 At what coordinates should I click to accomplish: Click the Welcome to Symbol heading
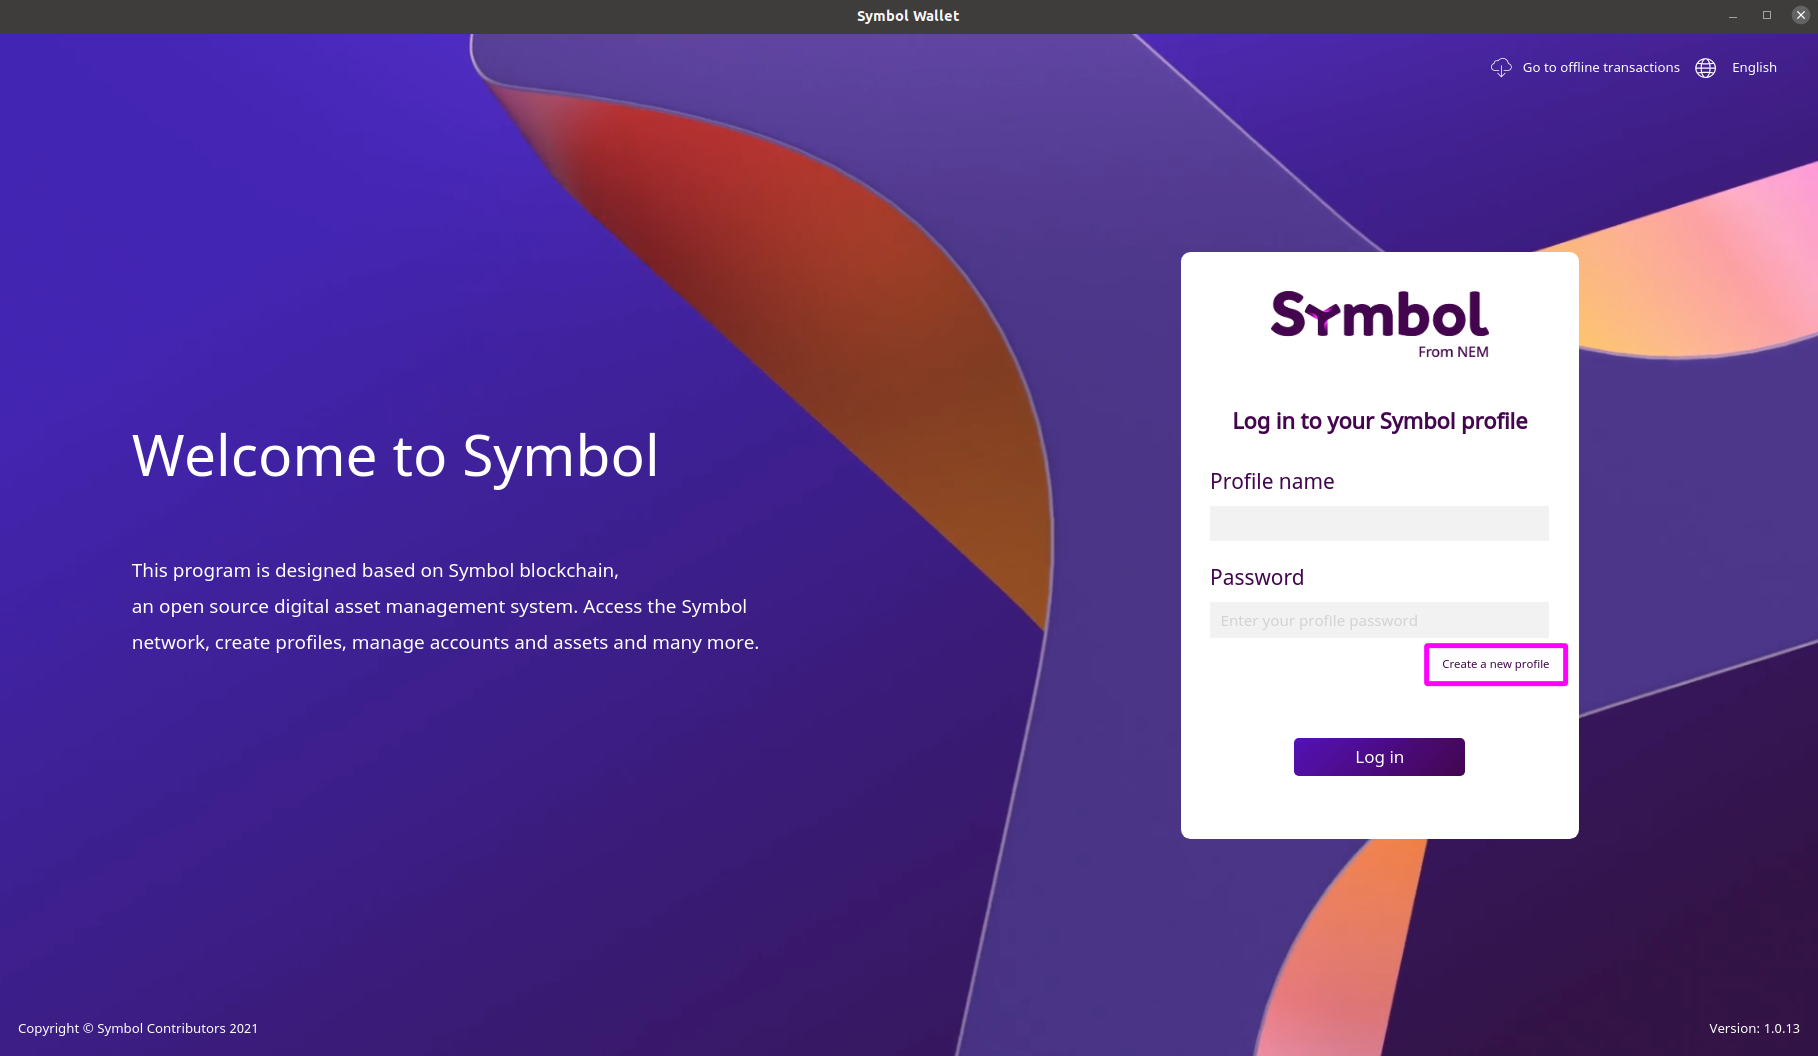point(395,456)
